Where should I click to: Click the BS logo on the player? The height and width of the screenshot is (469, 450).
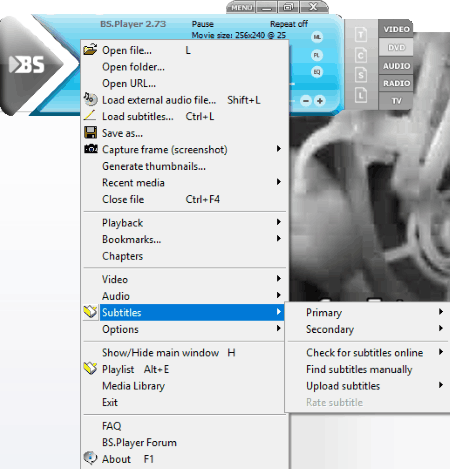click(x=27, y=64)
